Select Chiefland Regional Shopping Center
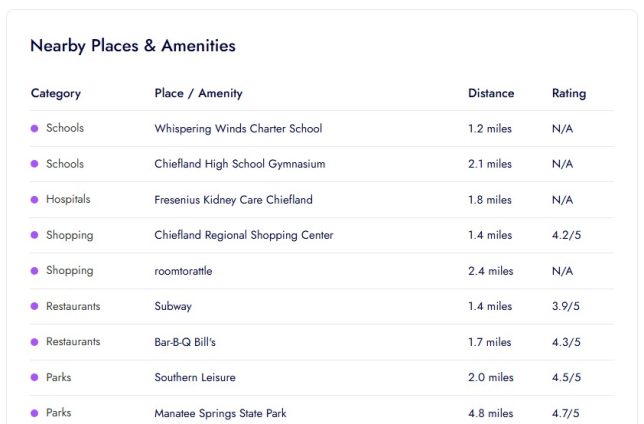The image size is (644, 424). tap(244, 236)
